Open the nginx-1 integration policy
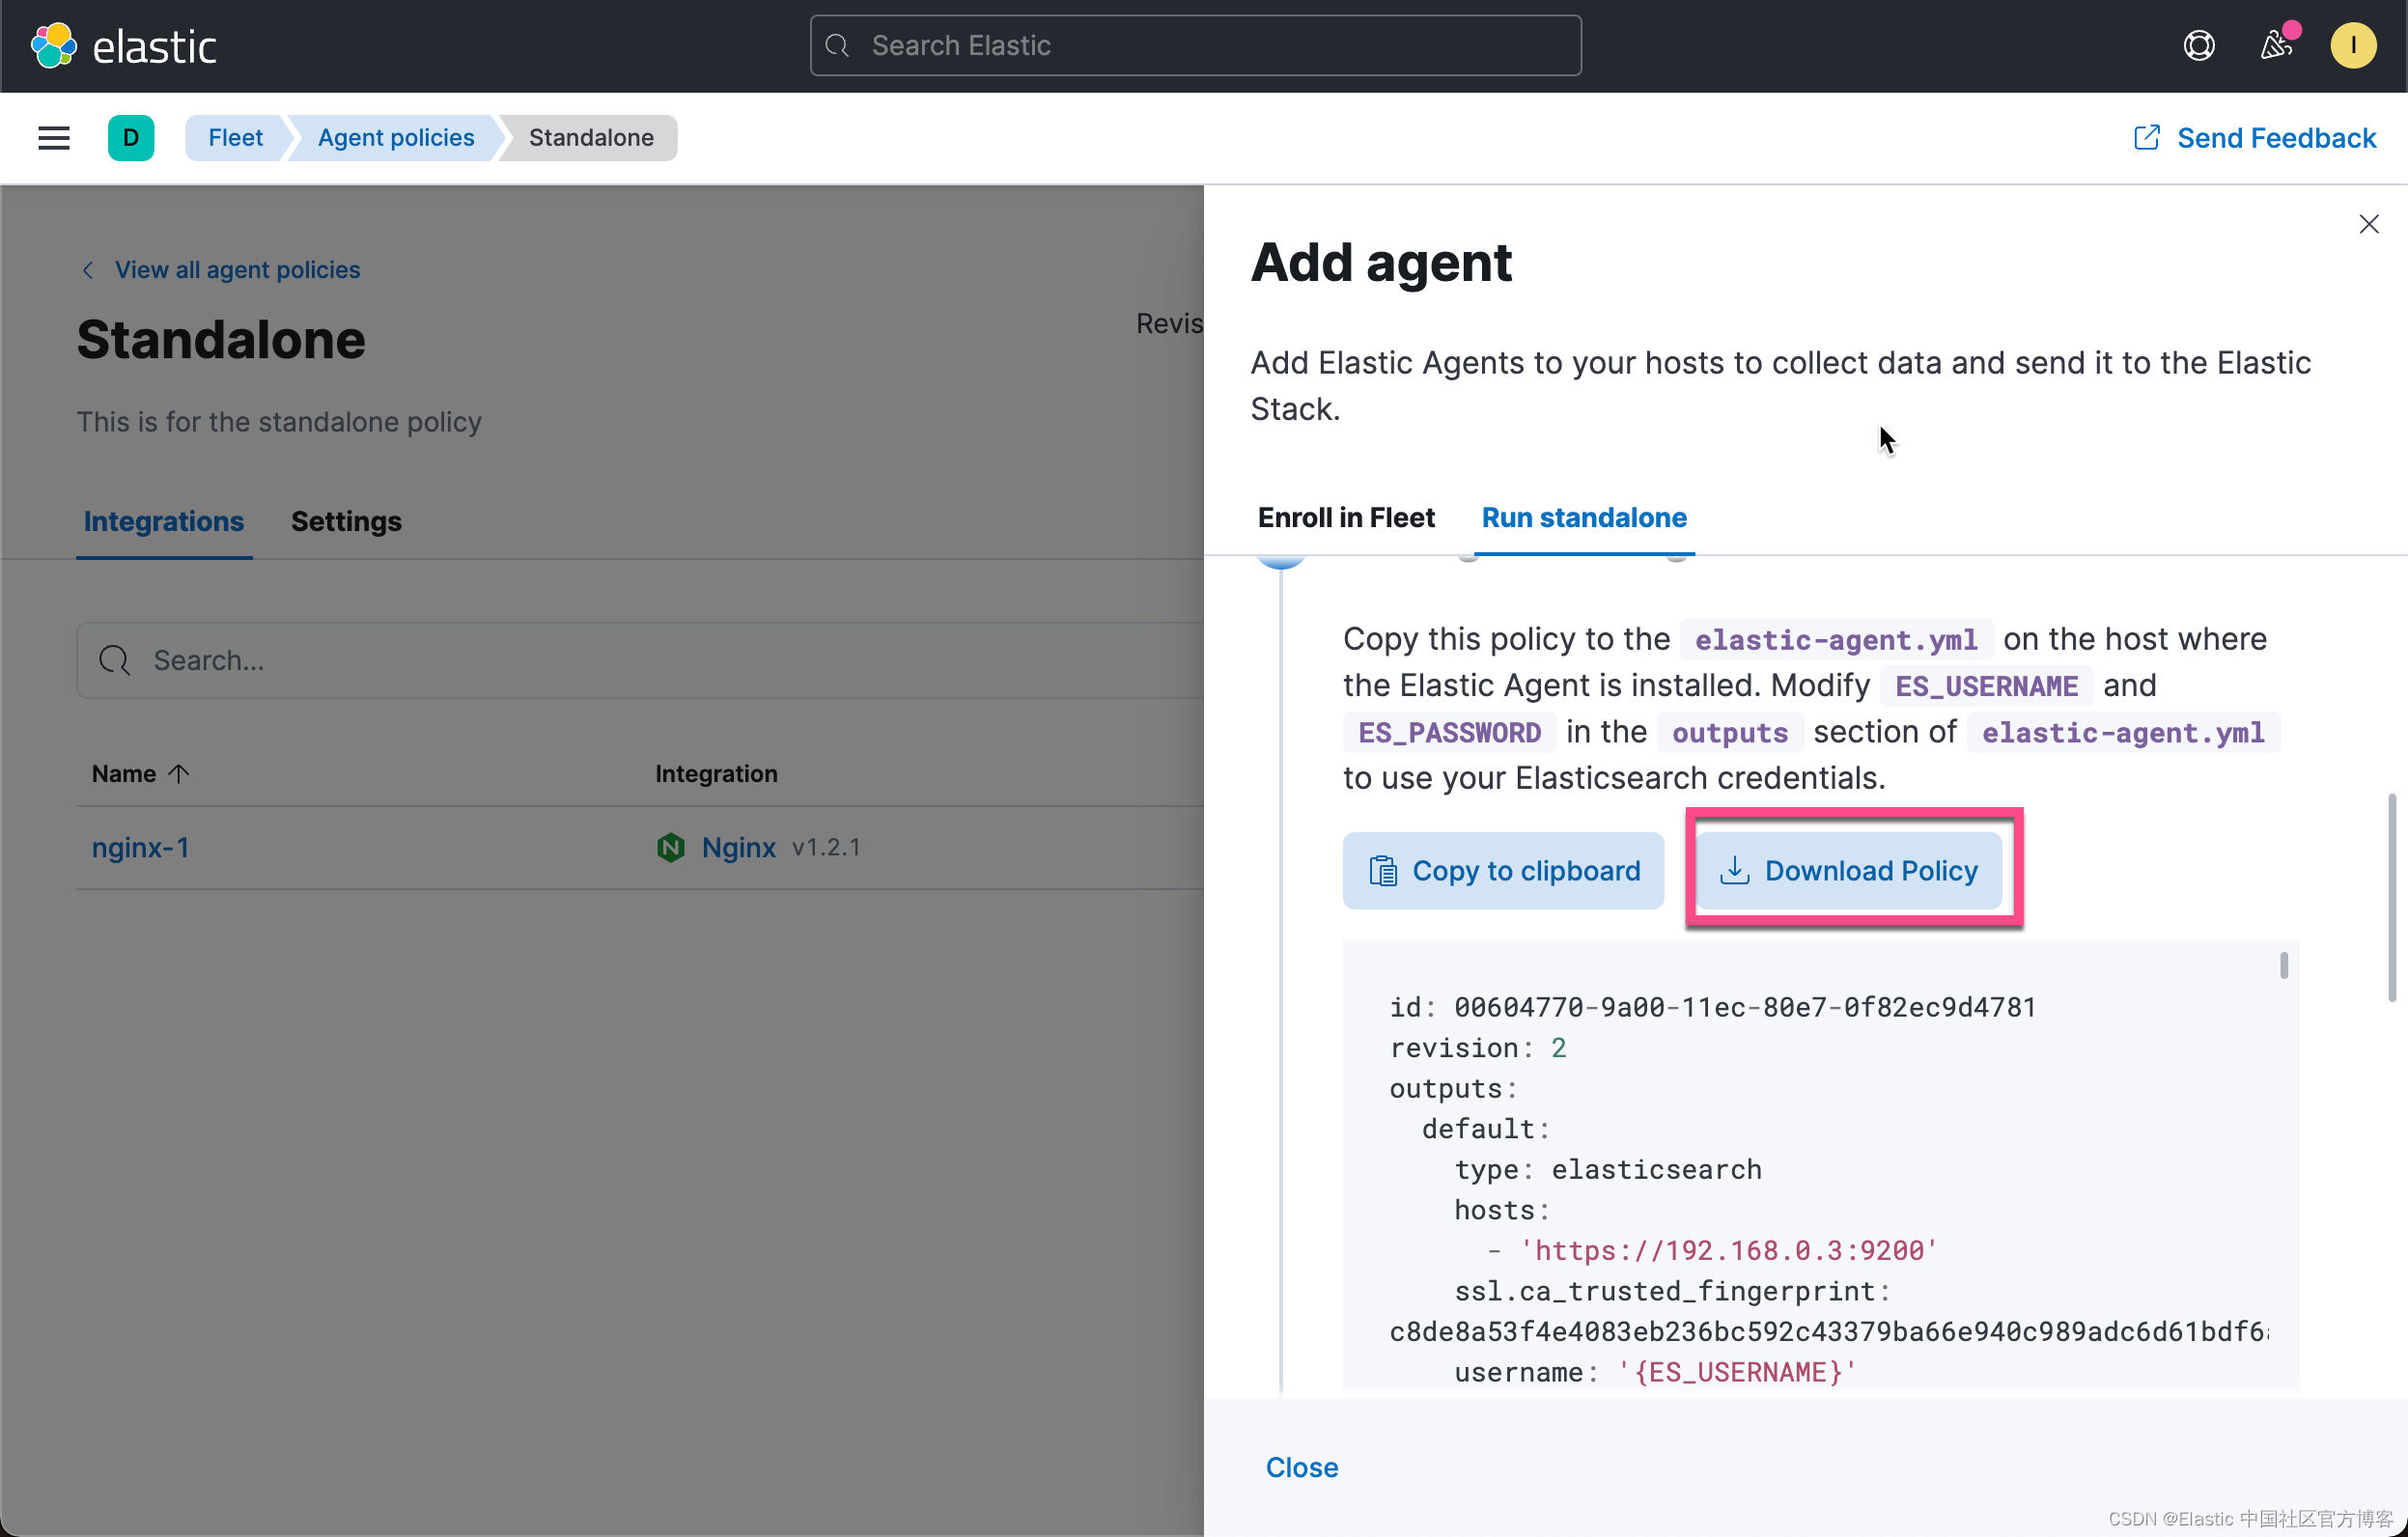 [140, 847]
